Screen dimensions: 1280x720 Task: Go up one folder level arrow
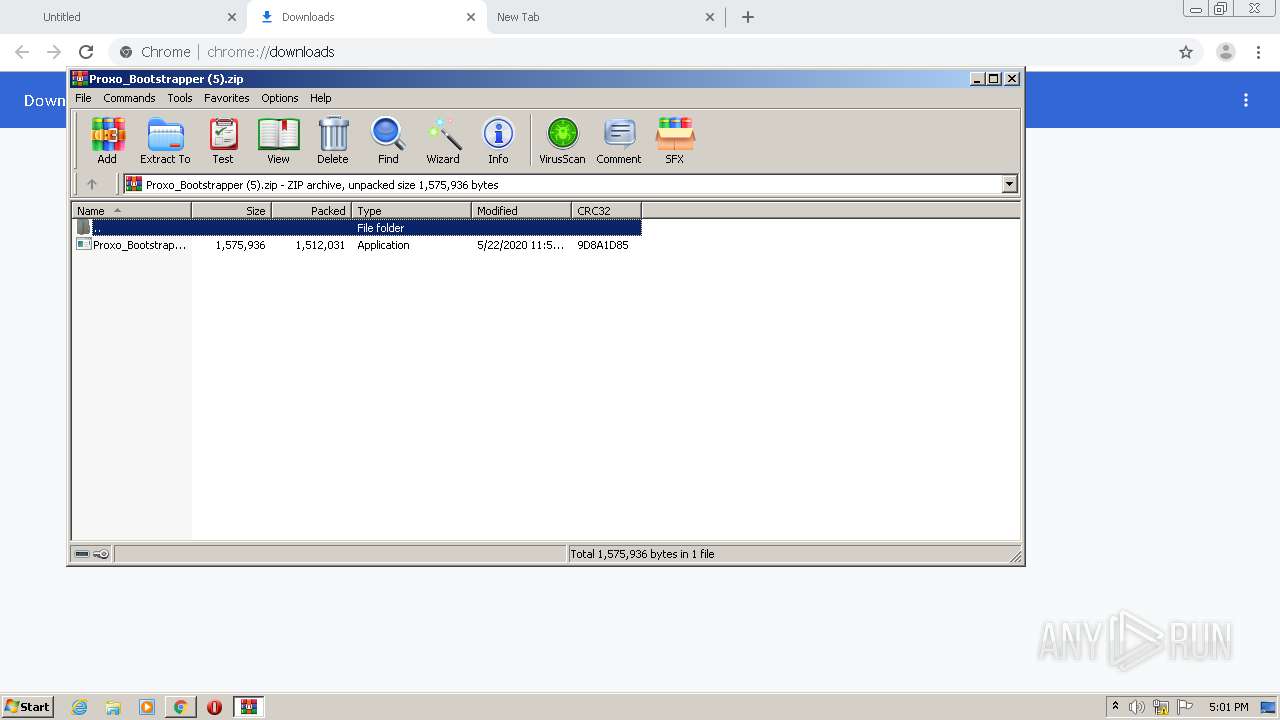pyautogui.click(x=92, y=184)
